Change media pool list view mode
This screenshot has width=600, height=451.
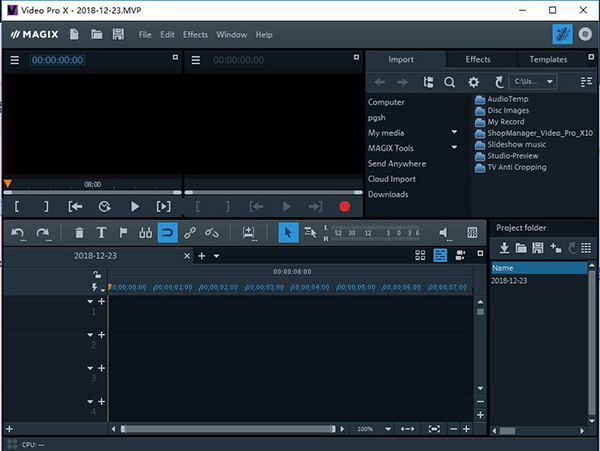click(586, 82)
